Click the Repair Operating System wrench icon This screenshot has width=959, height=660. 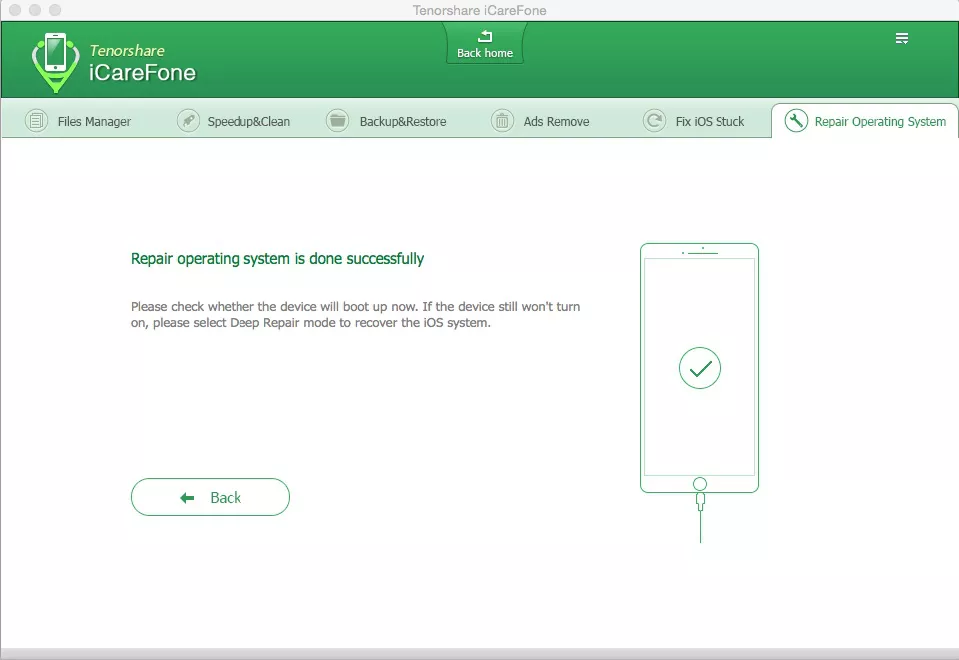(x=796, y=121)
